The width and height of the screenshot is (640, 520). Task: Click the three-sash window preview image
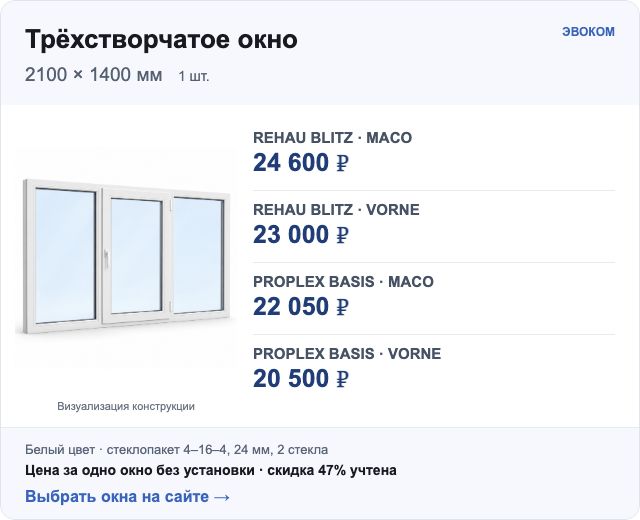124,256
